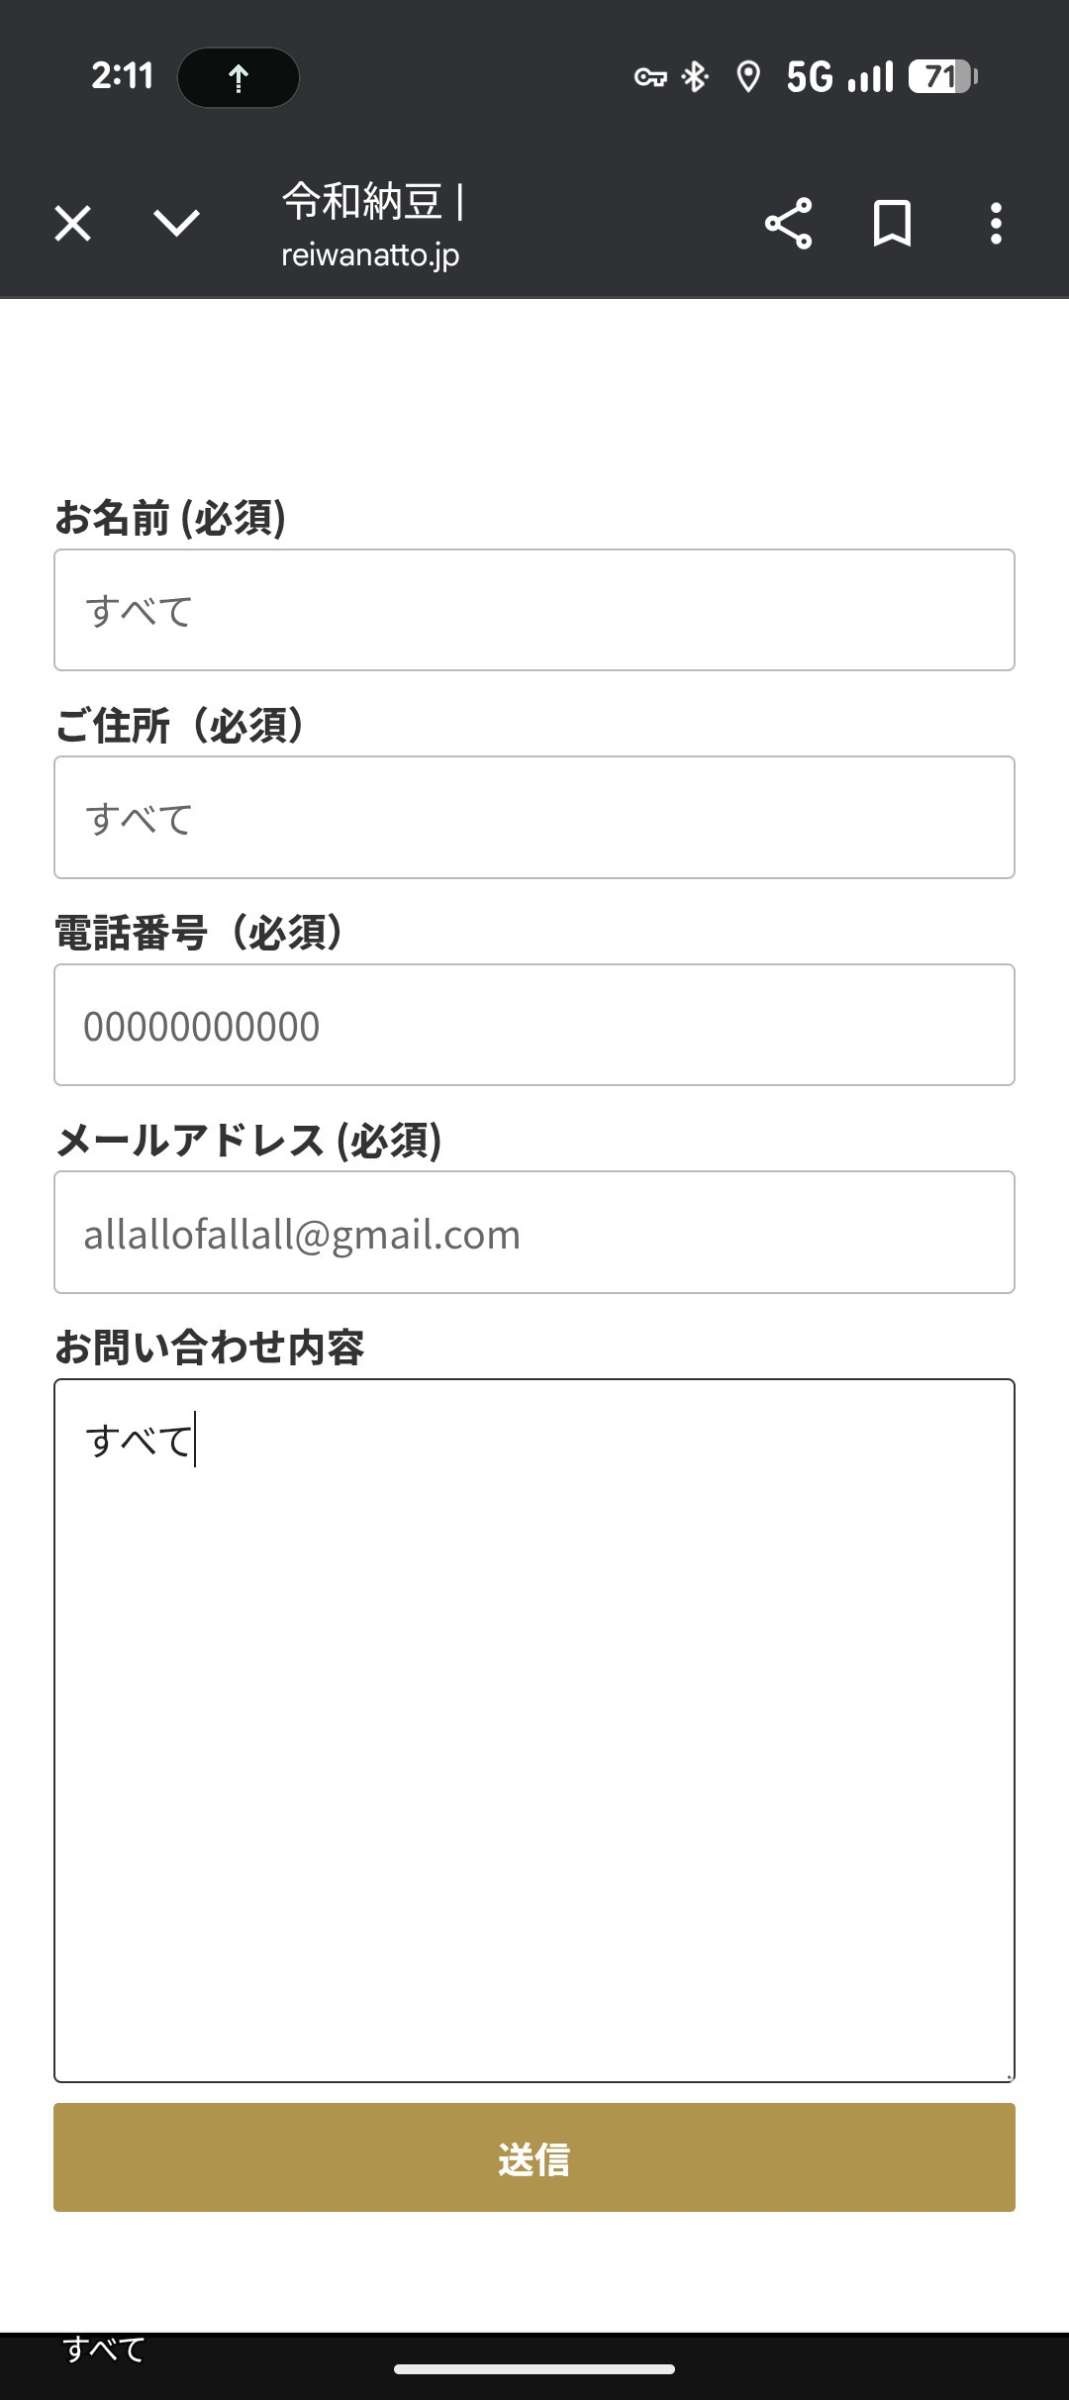Tap the share icon in toolbar

point(788,223)
